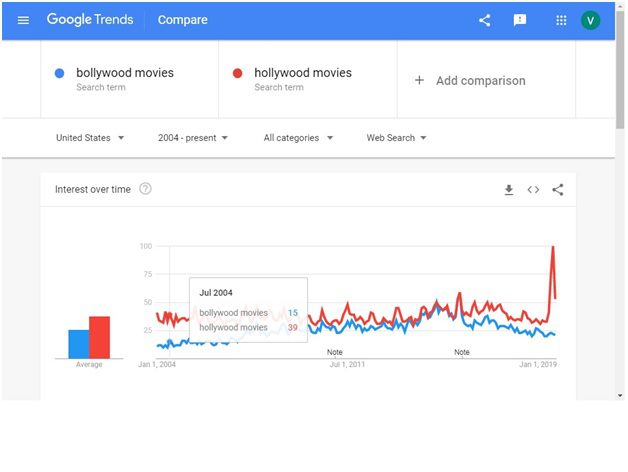
Task: Click the blue average bar
Action: pyautogui.click(x=79, y=344)
